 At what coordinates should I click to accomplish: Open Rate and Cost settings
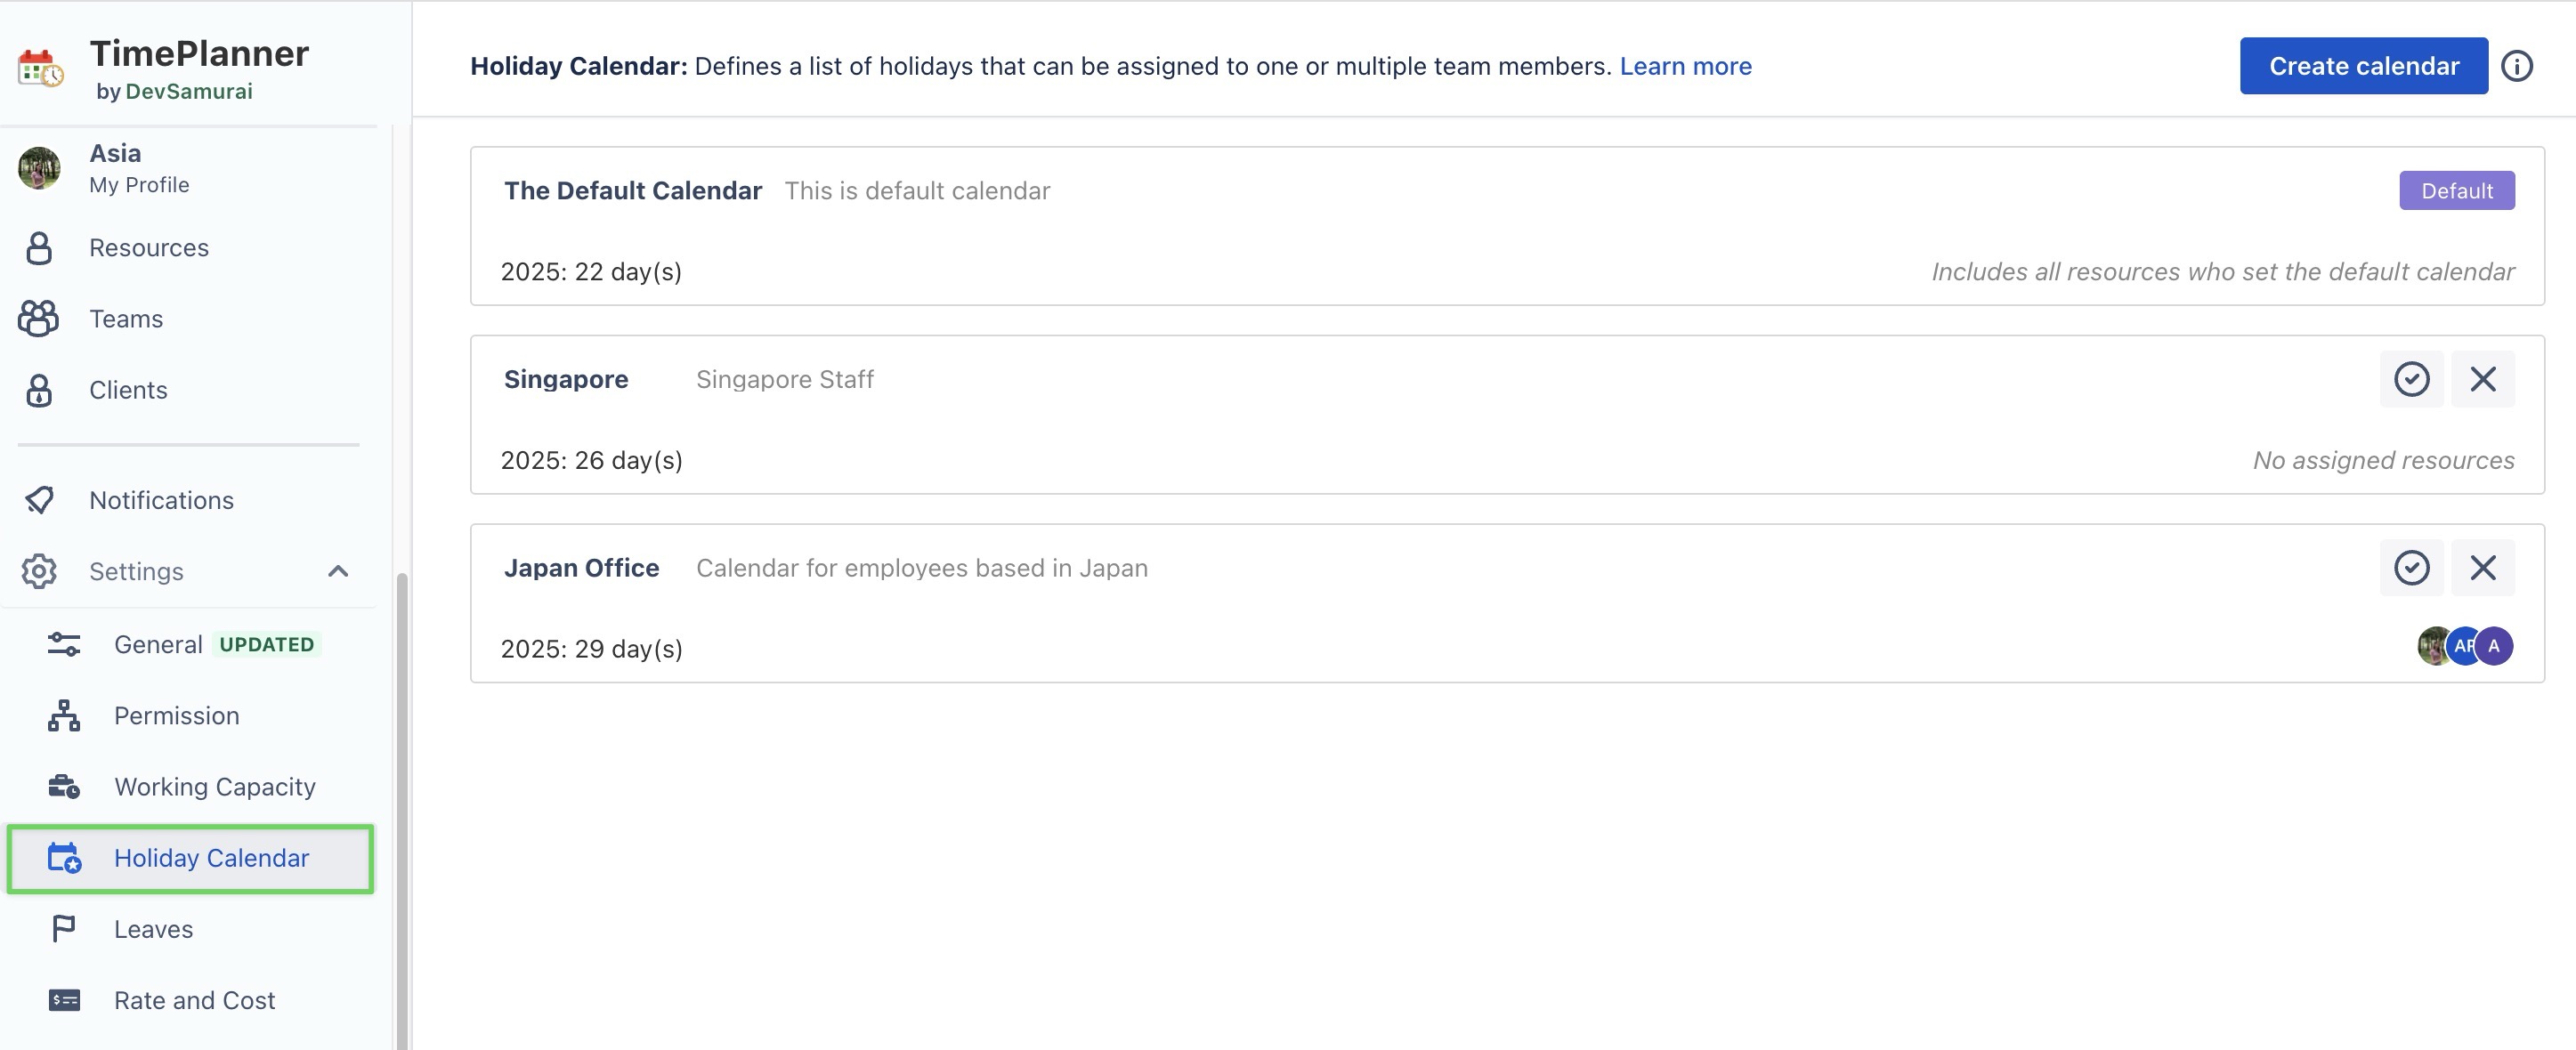[194, 1000]
